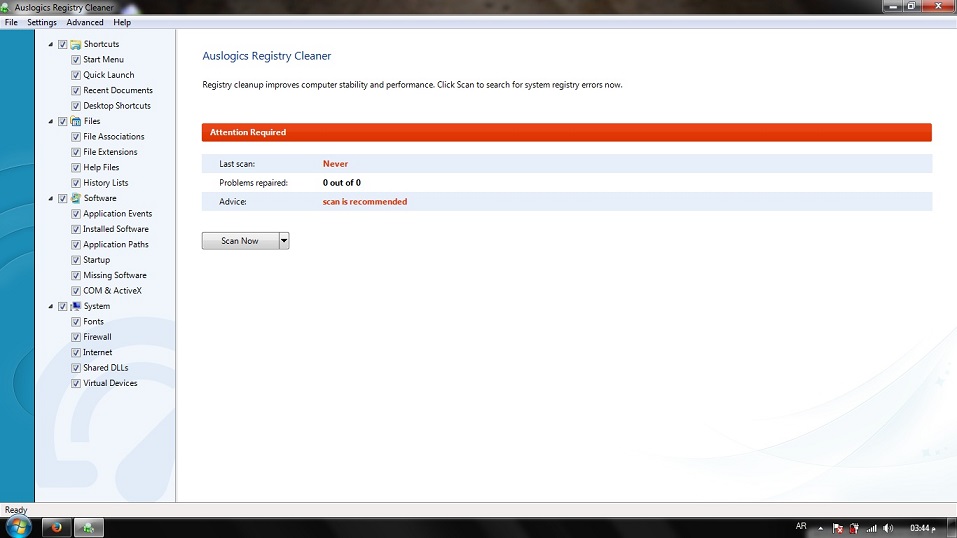Uncheck the System category checkbox

pyautogui.click(x=62, y=307)
